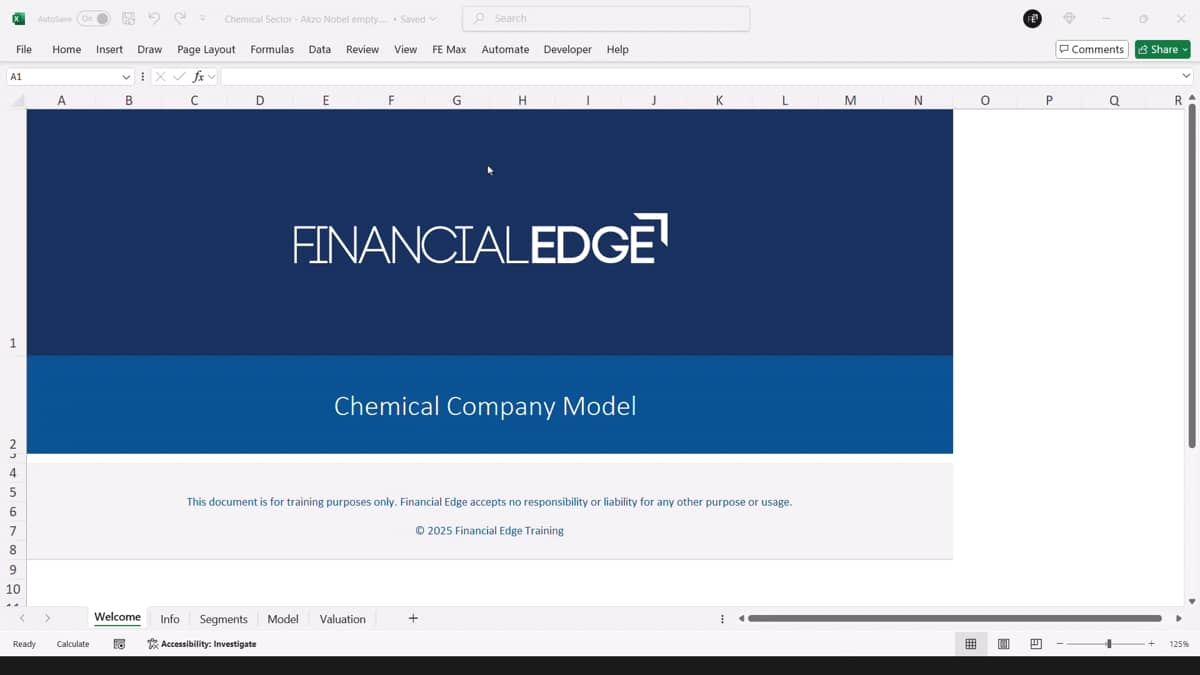Open the Review ribbon tab
This screenshot has height=675, width=1200.
click(362, 49)
